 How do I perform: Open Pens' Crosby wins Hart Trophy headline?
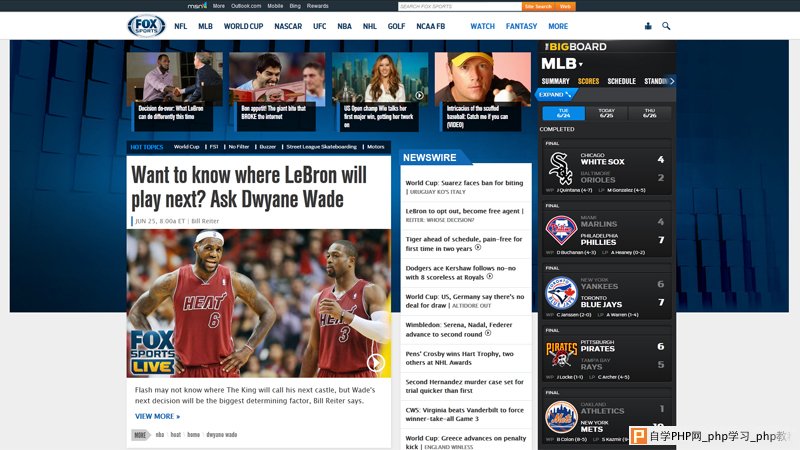459,358
